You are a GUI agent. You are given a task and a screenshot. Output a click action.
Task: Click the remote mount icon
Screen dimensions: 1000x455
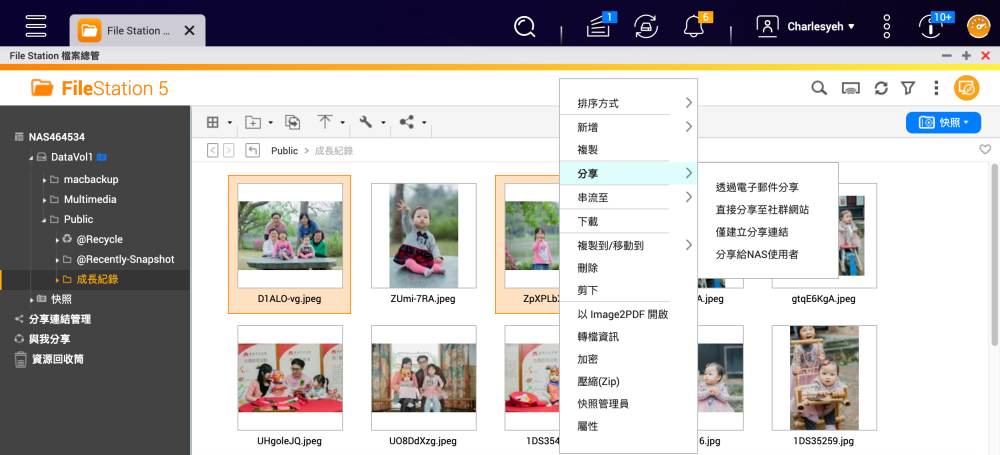[x=850, y=88]
